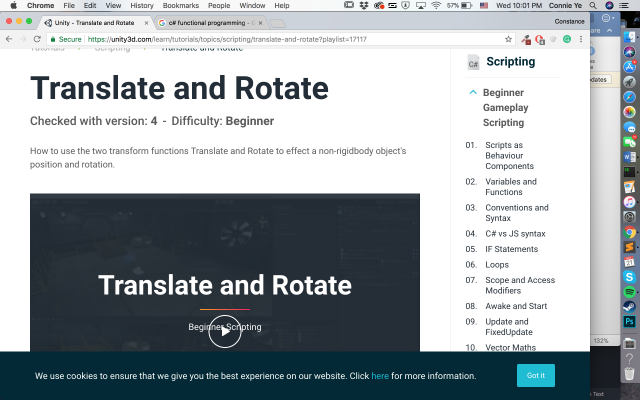Open the View menu

point(113,5)
